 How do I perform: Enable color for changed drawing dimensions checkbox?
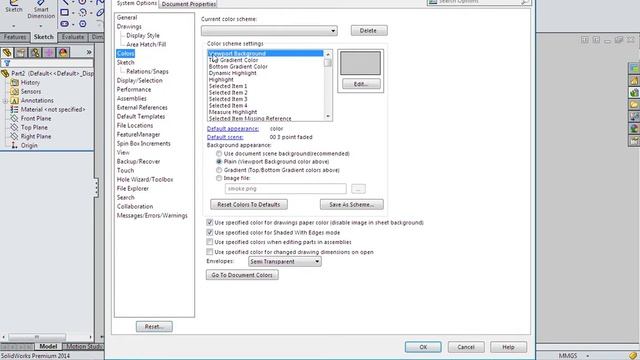[x=210, y=252]
